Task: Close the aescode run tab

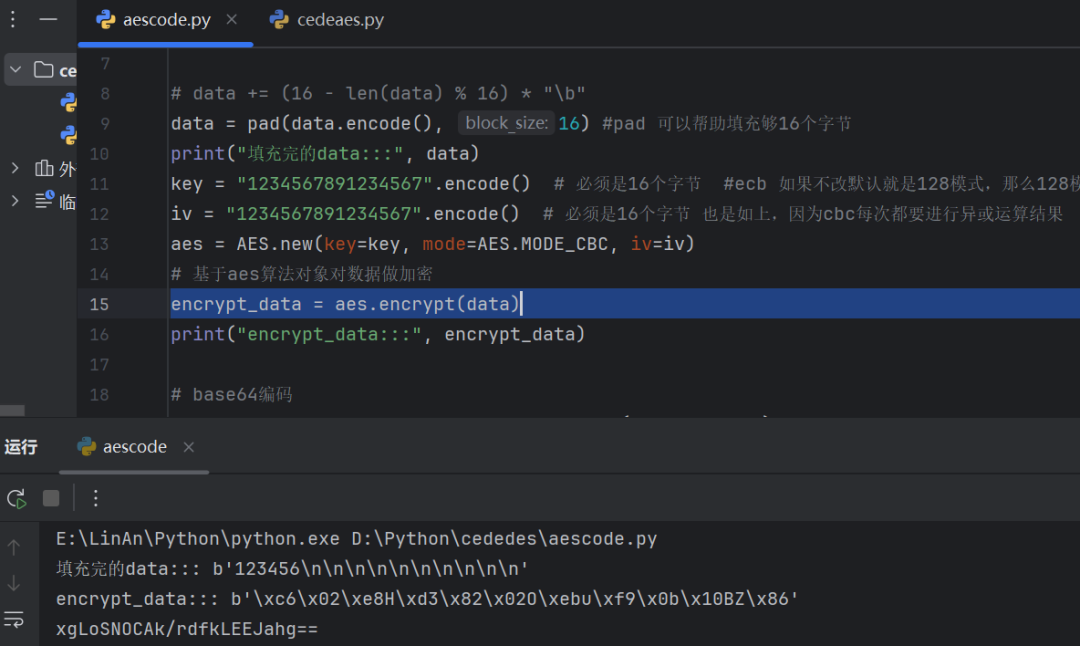Action: coord(188,447)
